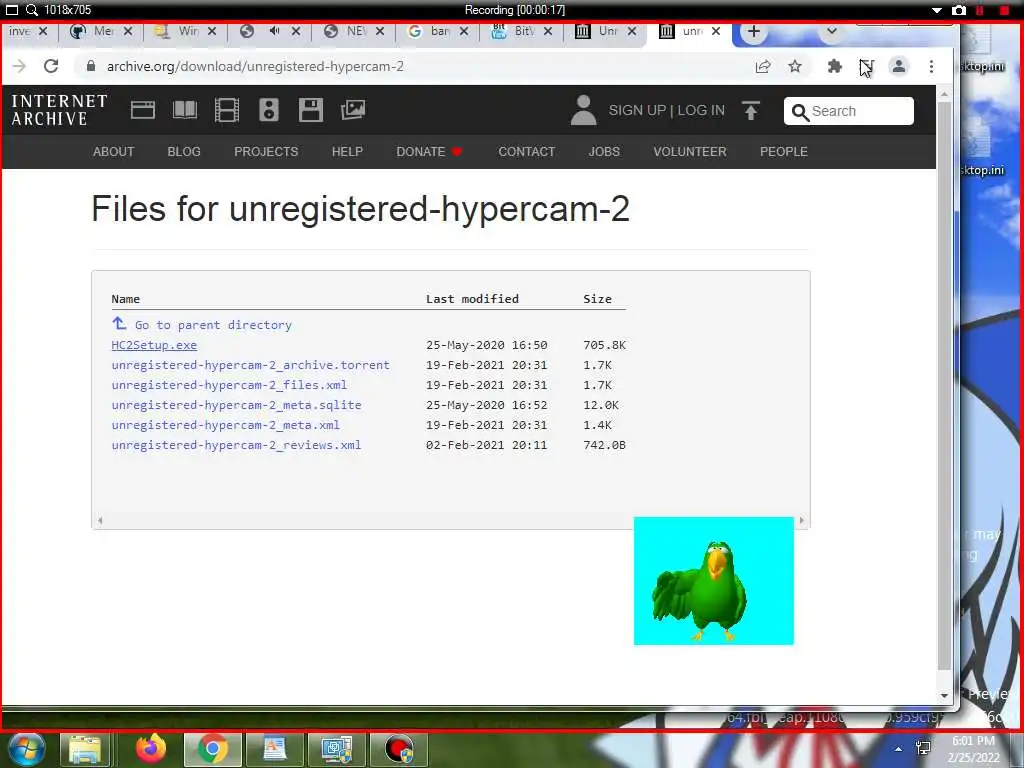Open the tab search chevron dropdown
The width and height of the screenshot is (1024, 768).
point(831,31)
